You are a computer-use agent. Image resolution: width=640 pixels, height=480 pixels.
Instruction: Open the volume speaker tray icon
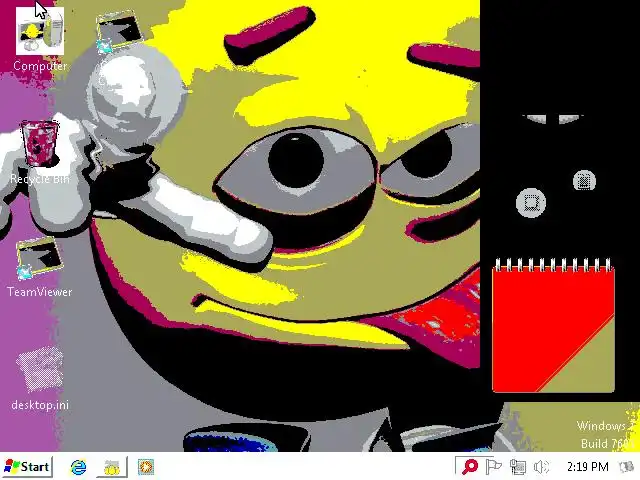click(x=542, y=467)
